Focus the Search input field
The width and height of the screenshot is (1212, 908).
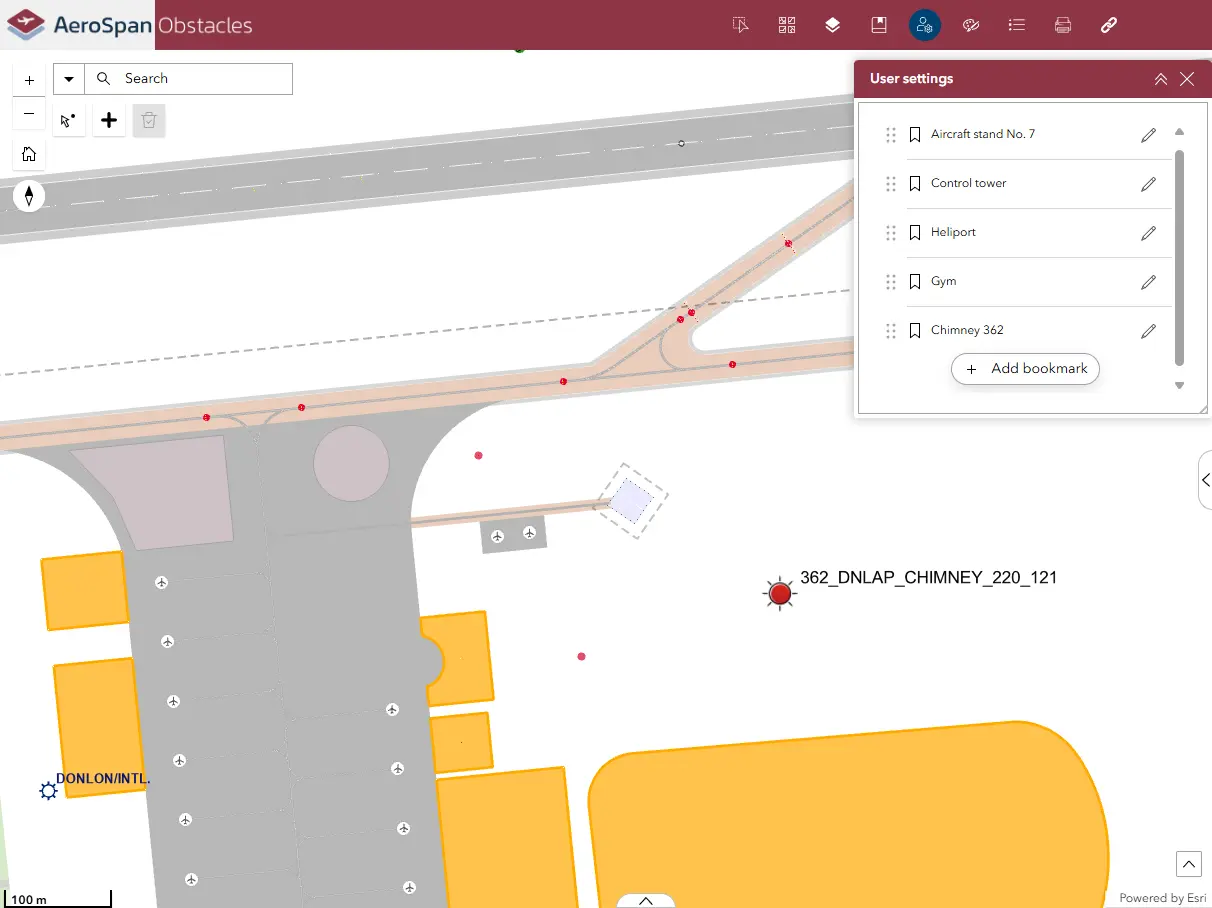tap(189, 79)
